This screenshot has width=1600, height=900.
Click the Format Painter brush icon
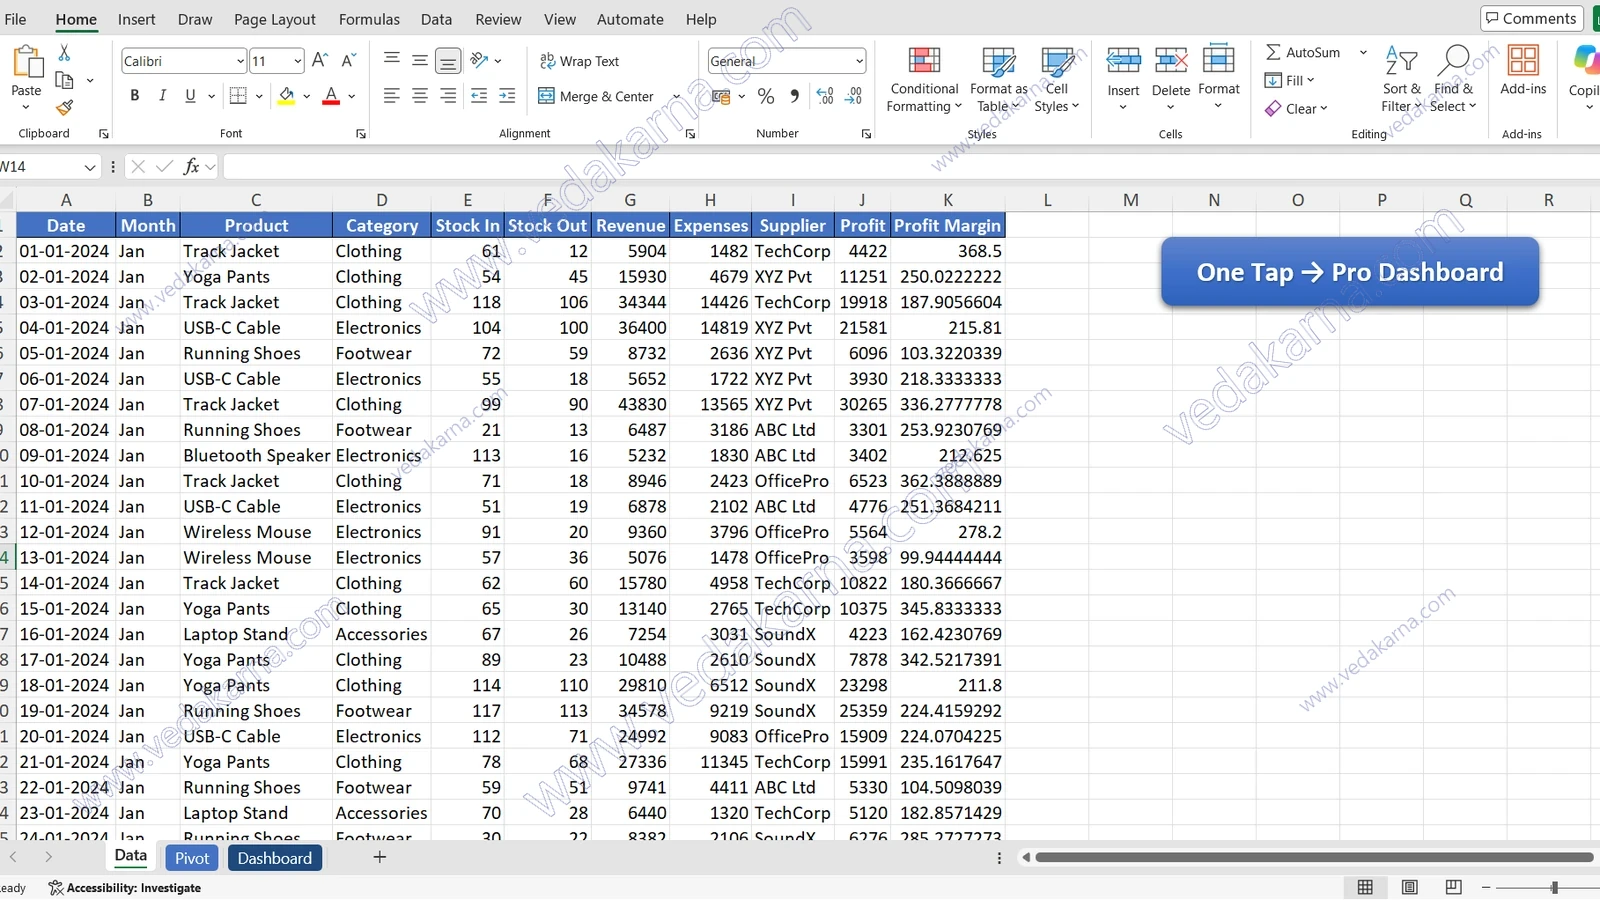pyautogui.click(x=65, y=107)
